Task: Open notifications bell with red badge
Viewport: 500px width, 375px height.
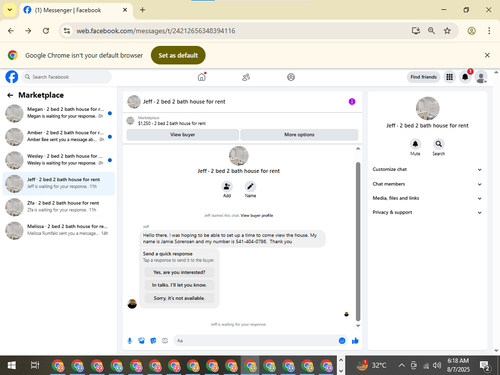Action: (x=465, y=77)
